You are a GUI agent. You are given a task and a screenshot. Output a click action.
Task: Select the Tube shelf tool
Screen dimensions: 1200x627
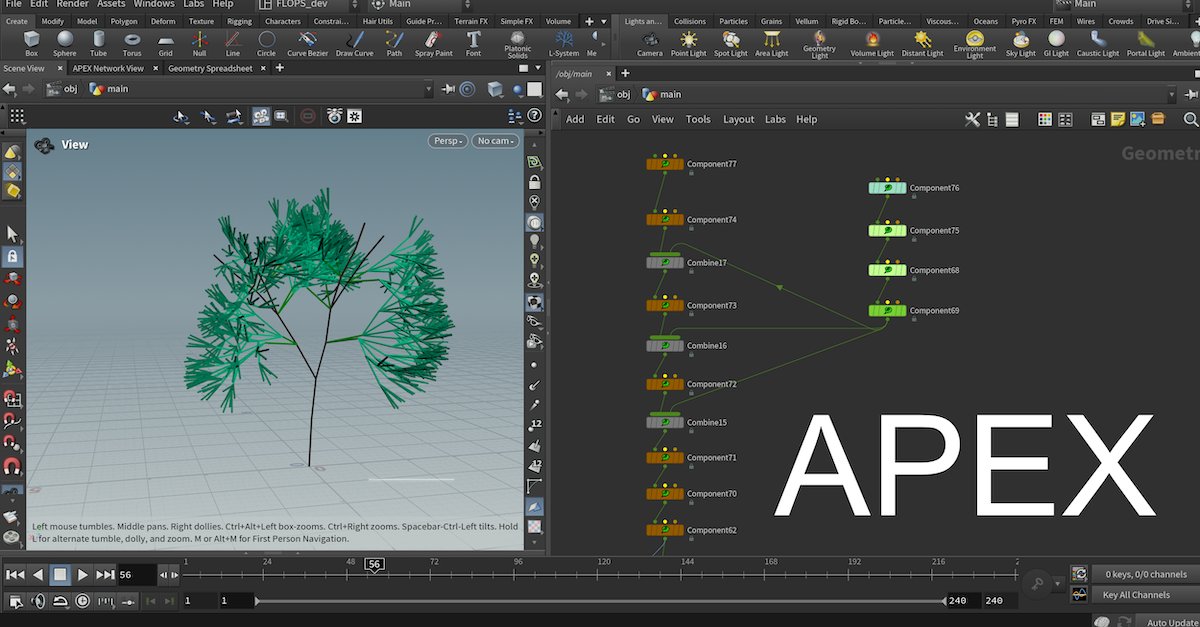[98, 43]
